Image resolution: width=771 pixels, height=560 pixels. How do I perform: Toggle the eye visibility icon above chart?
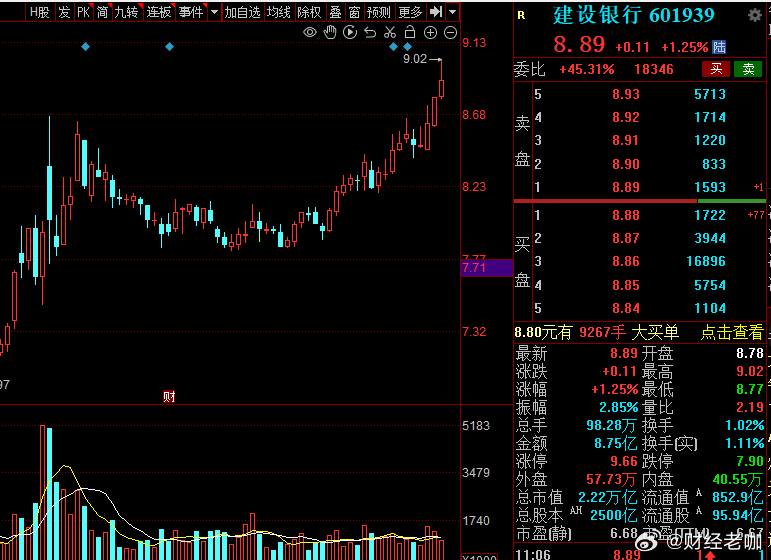pos(310,33)
